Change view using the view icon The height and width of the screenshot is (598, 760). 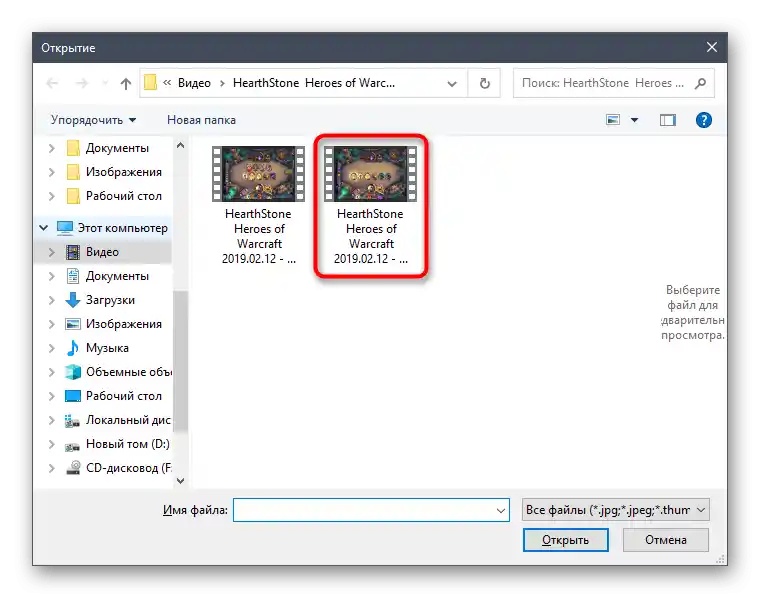point(613,119)
